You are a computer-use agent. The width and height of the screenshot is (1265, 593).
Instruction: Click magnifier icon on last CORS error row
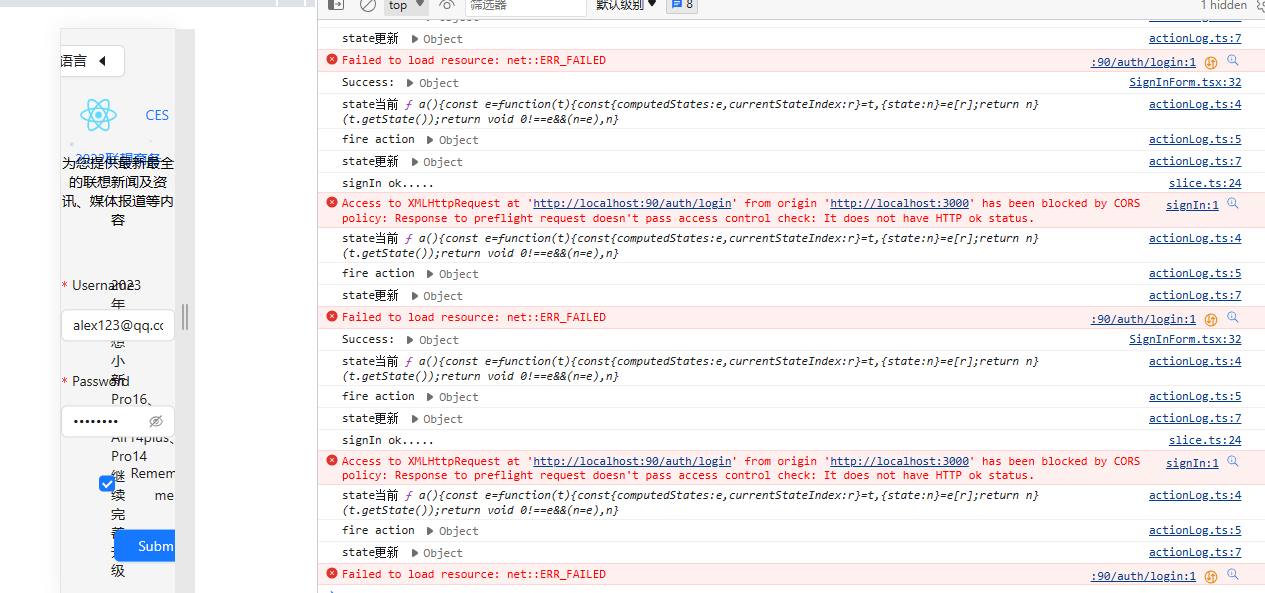1233,462
